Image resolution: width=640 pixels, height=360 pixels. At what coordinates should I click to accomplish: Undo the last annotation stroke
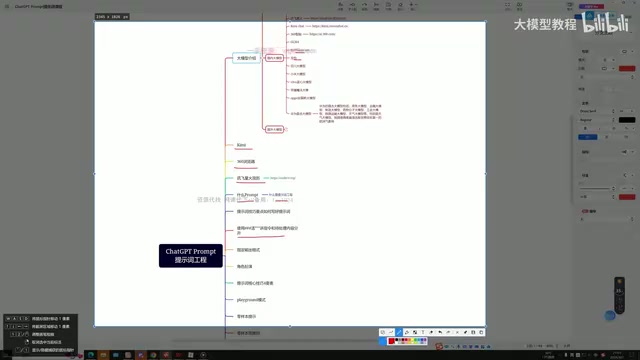[x=440, y=332]
